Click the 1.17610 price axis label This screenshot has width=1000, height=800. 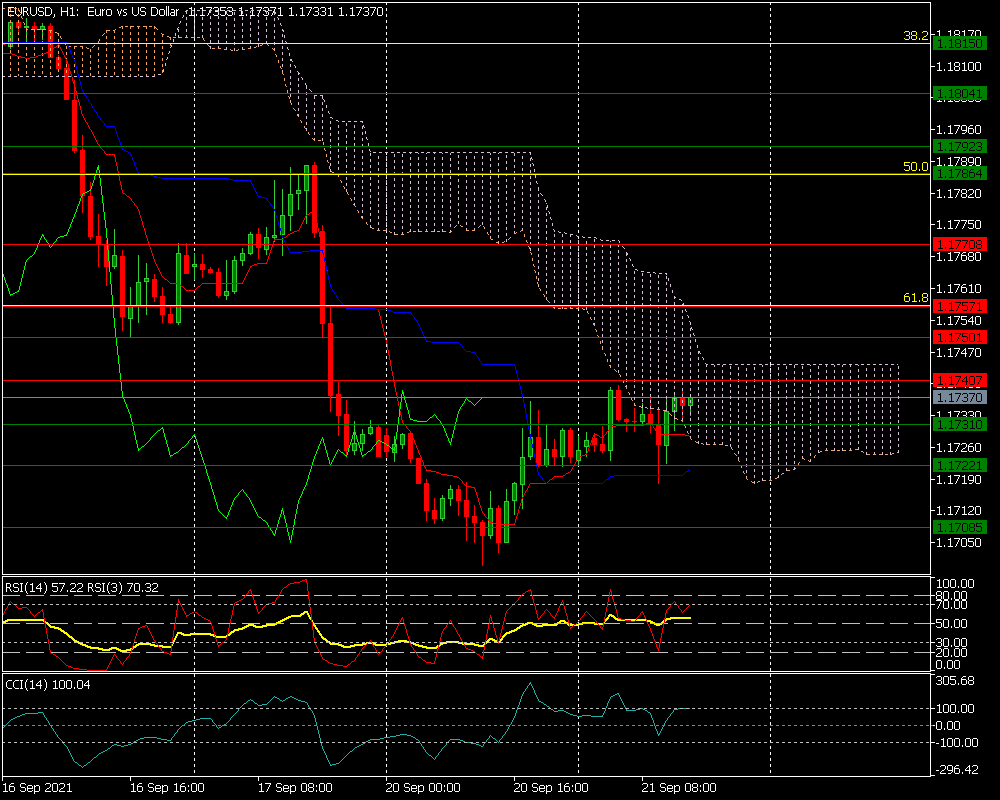pyautogui.click(x=959, y=288)
